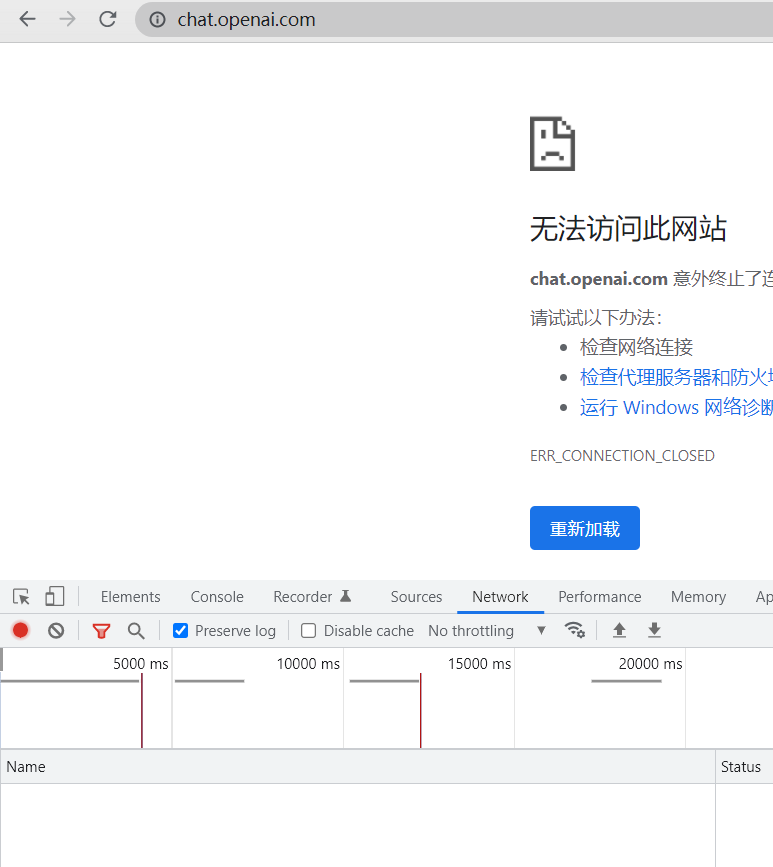The height and width of the screenshot is (867, 773).
Task: Click the browser forward arrow
Action: (x=67, y=19)
